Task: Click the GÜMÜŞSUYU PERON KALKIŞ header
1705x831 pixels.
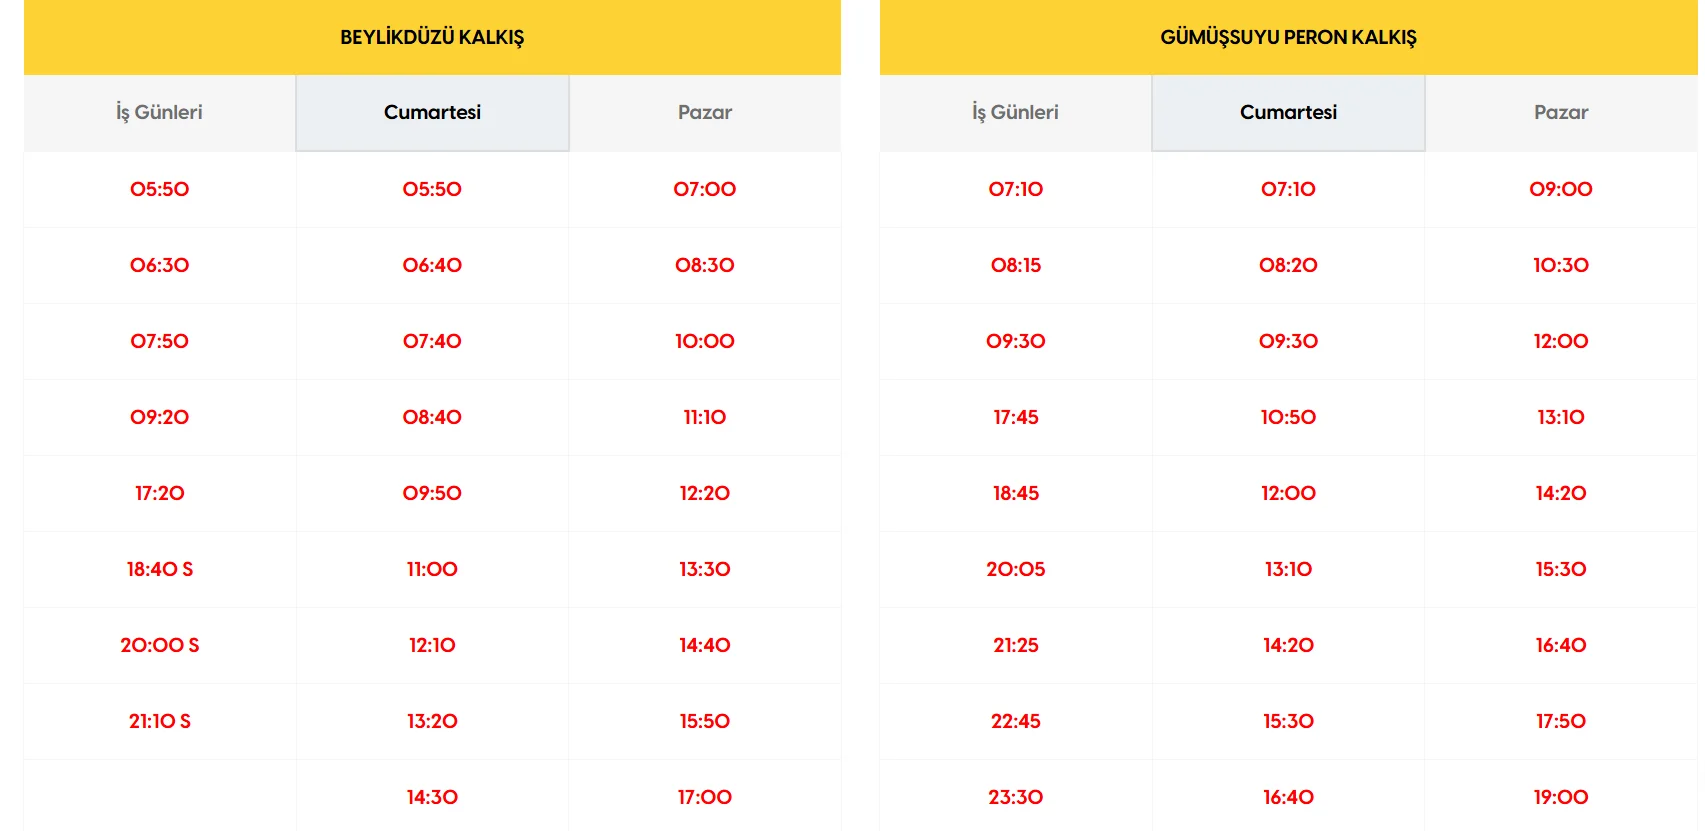Action: [x=1288, y=37]
